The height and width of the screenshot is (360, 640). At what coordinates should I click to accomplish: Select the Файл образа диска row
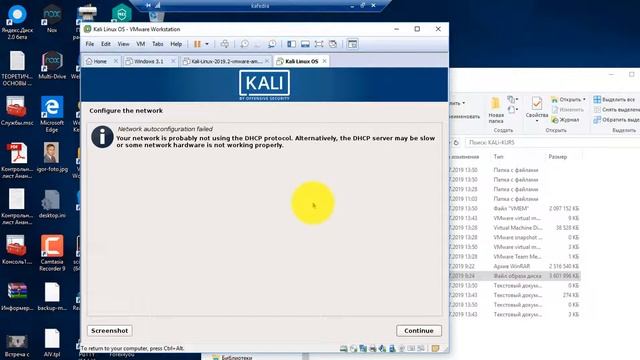pyautogui.click(x=515, y=276)
